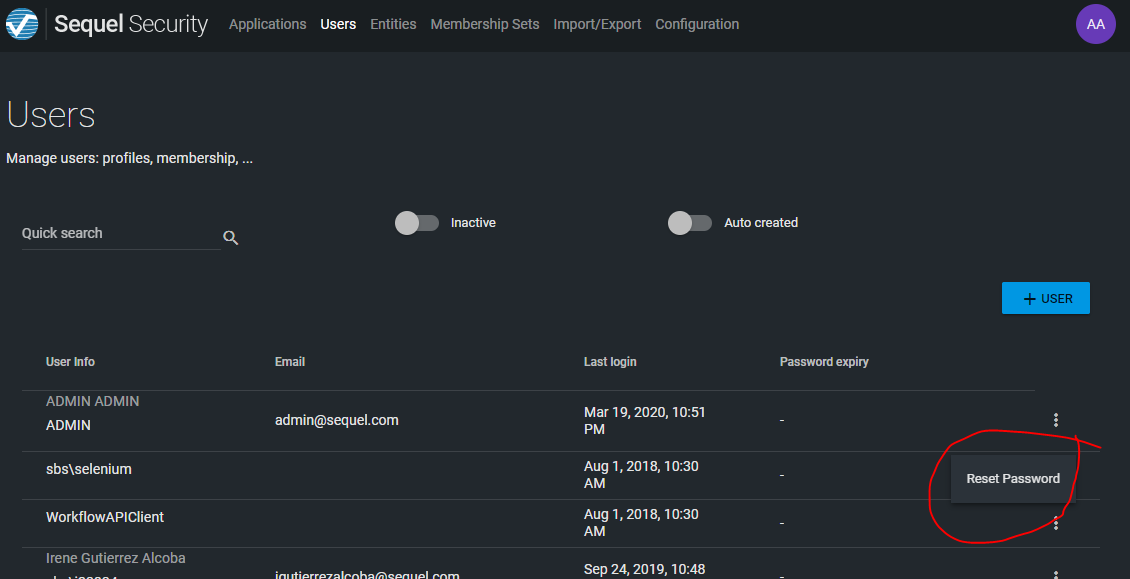
Task: Open the Applications nav item
Action: click(x=267, y=24)
